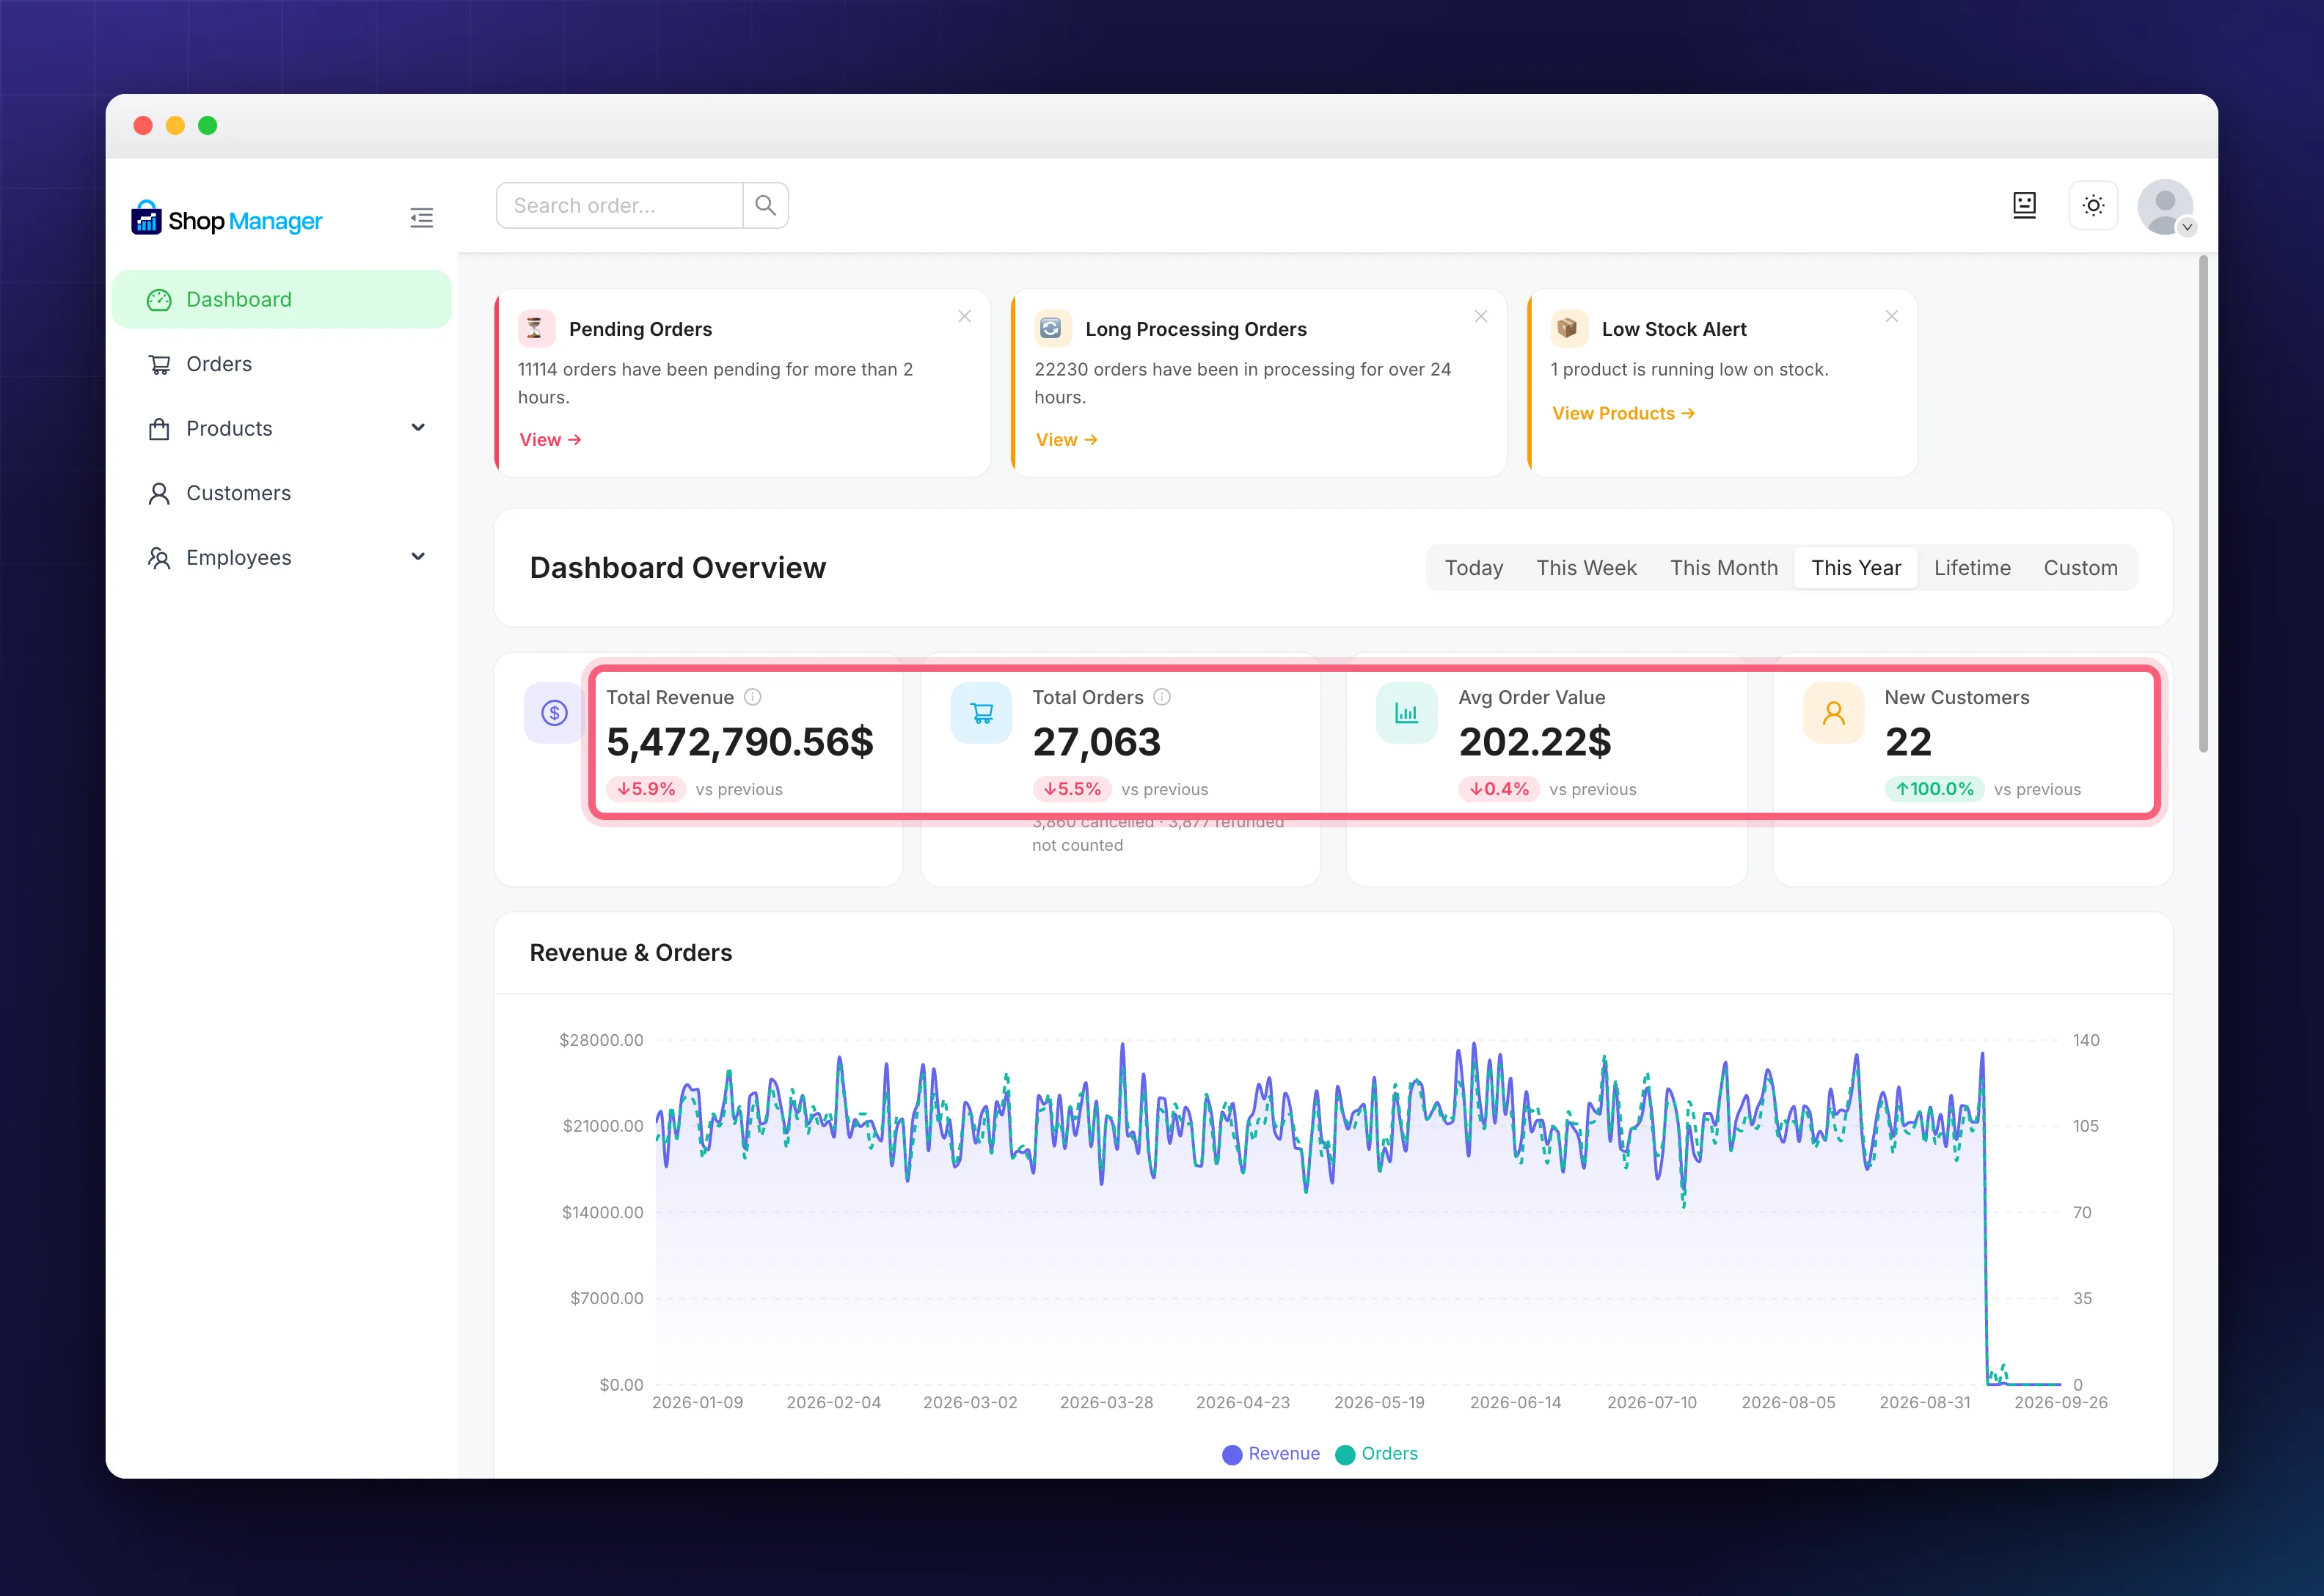
Task: Select the Custom time range
Action: tap(2080, 568)
